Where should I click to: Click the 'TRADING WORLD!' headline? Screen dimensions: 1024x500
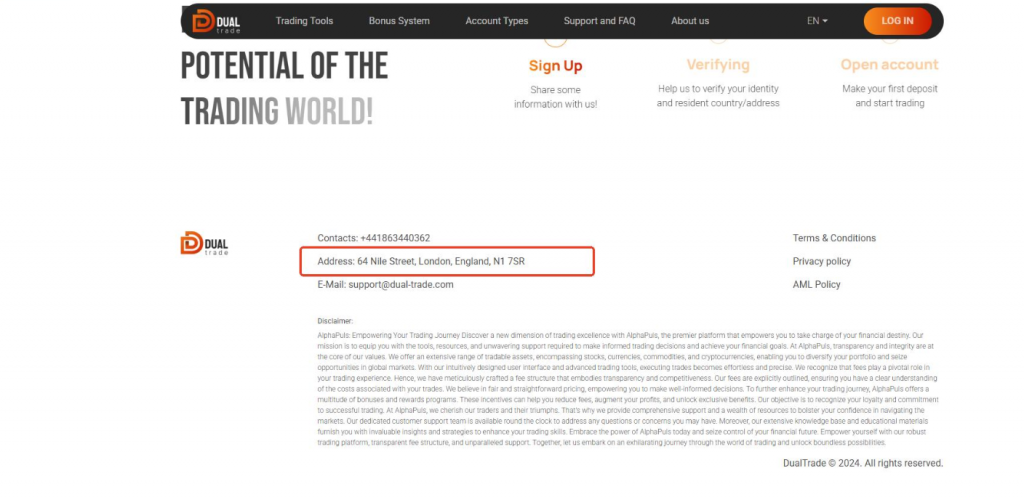coord(277,111)
